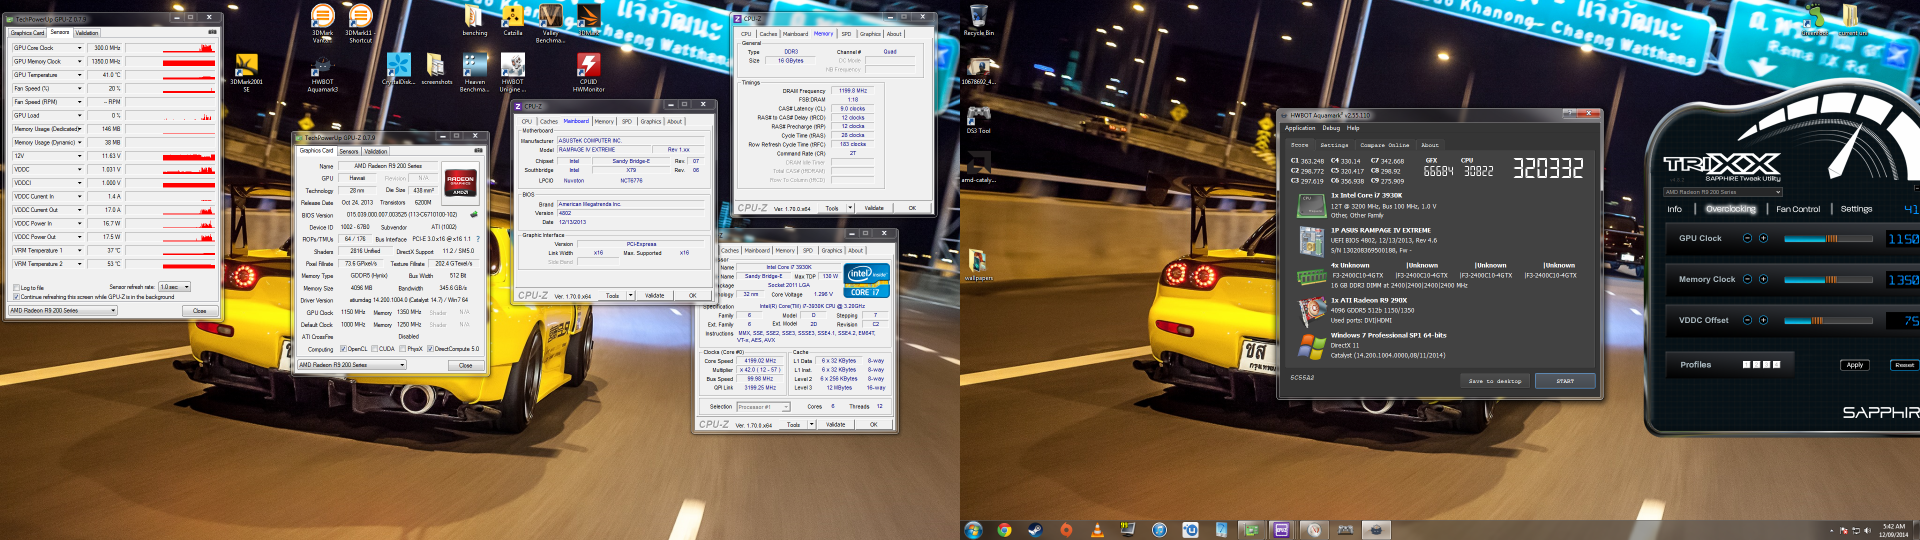The height and width of the screenshot is (540, 1920).
Task: Click the Intel Core i7 logo in CPU-Z
Action: click(866, 280)
